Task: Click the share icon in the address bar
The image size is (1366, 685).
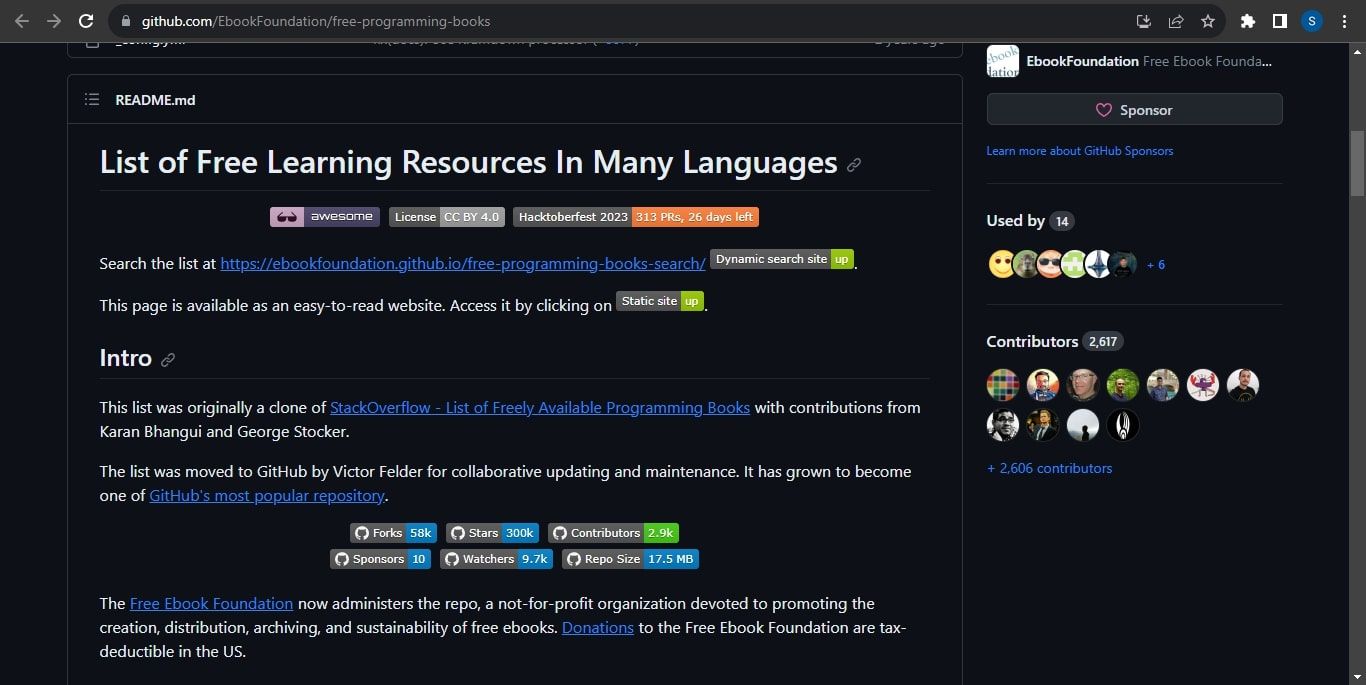Action: pos(1176,20)
